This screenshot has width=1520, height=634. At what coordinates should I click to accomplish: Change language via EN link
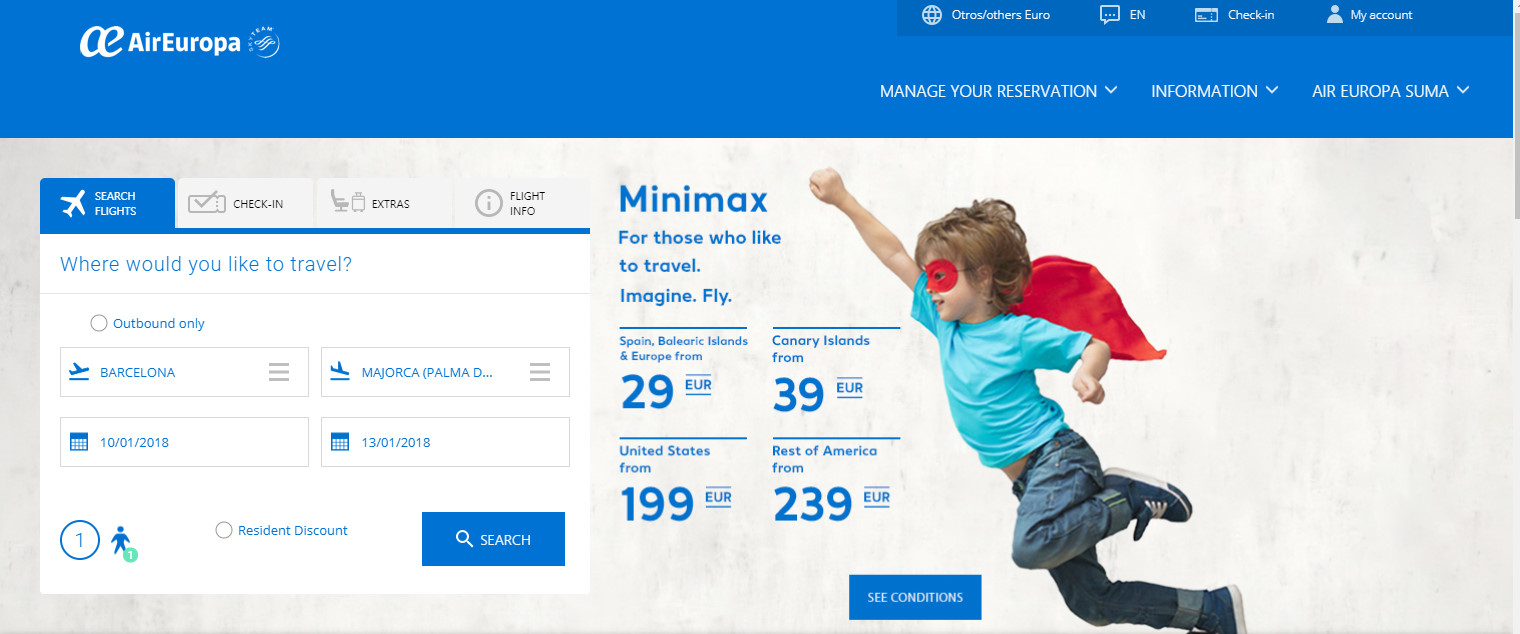coord(1137,15)
